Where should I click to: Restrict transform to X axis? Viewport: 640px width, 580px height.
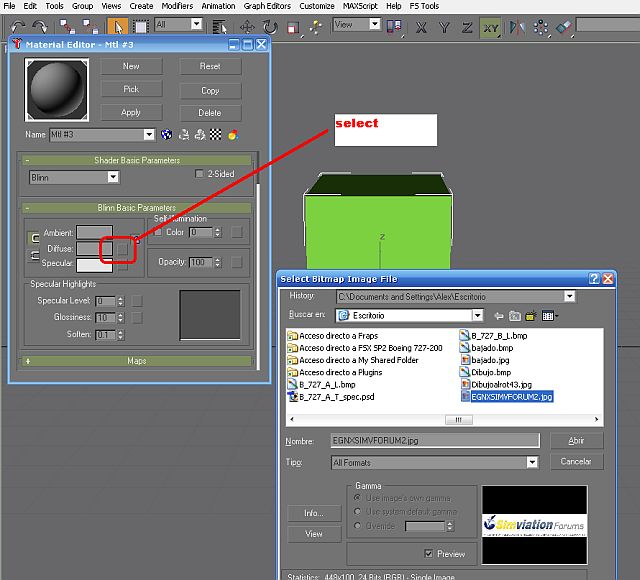click(421, 27)
